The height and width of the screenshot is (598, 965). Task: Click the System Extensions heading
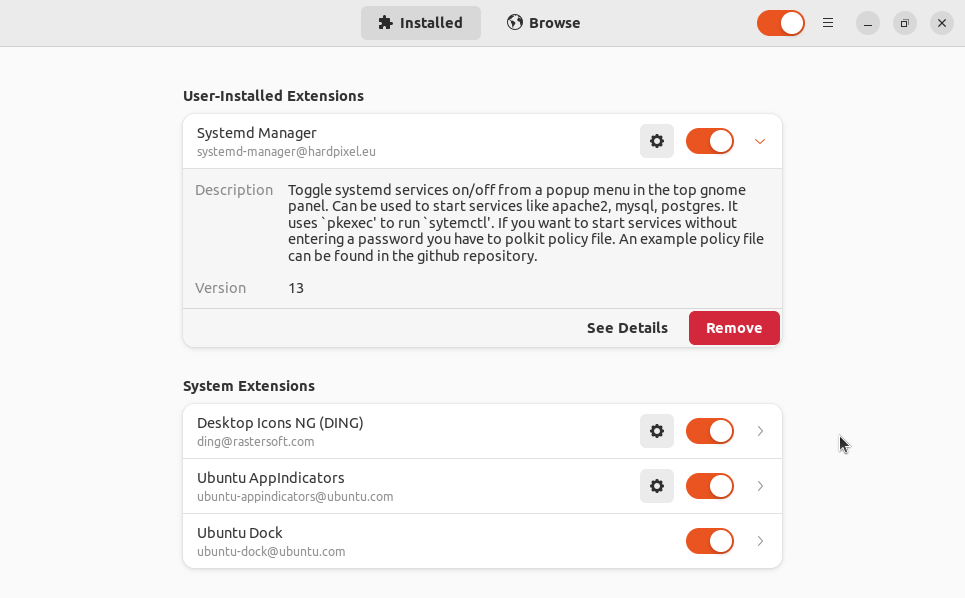click(249, 386)
